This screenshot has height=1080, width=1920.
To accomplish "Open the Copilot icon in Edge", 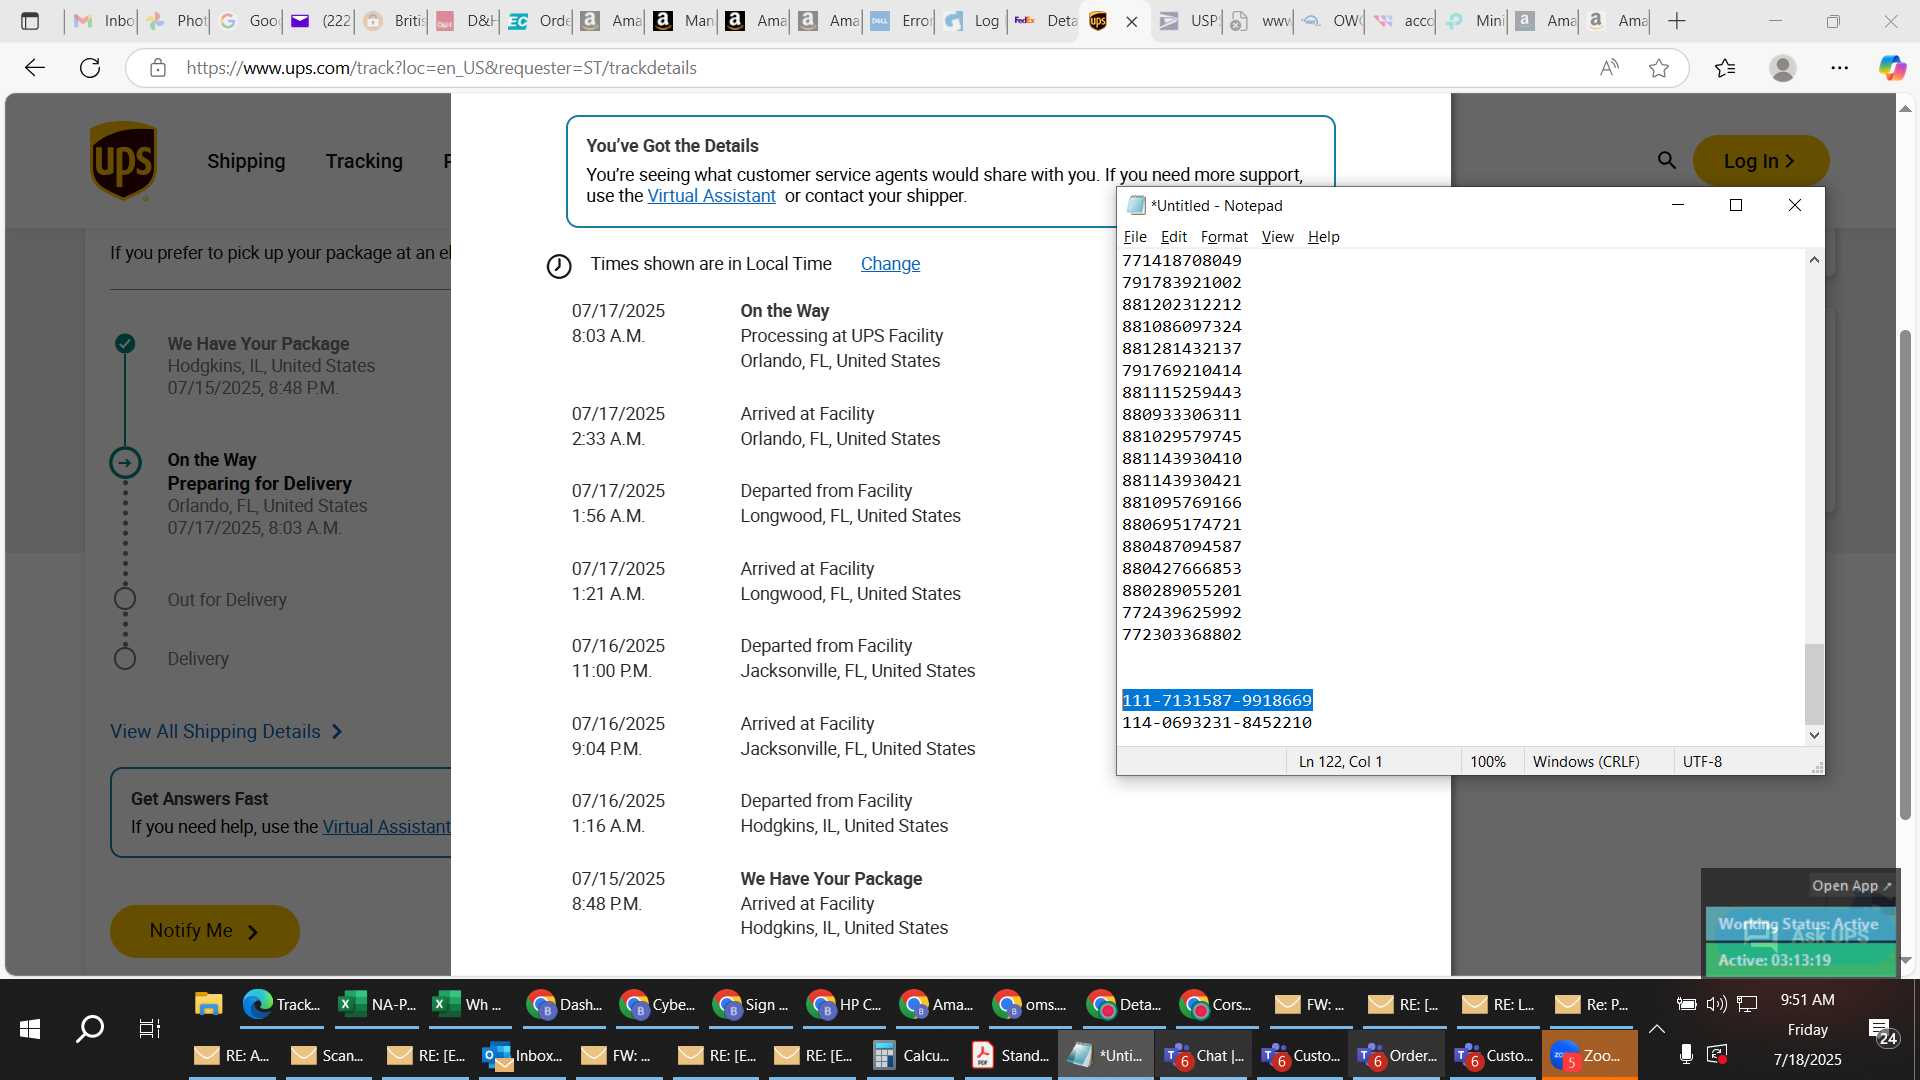I will [x=1891, y=68].
